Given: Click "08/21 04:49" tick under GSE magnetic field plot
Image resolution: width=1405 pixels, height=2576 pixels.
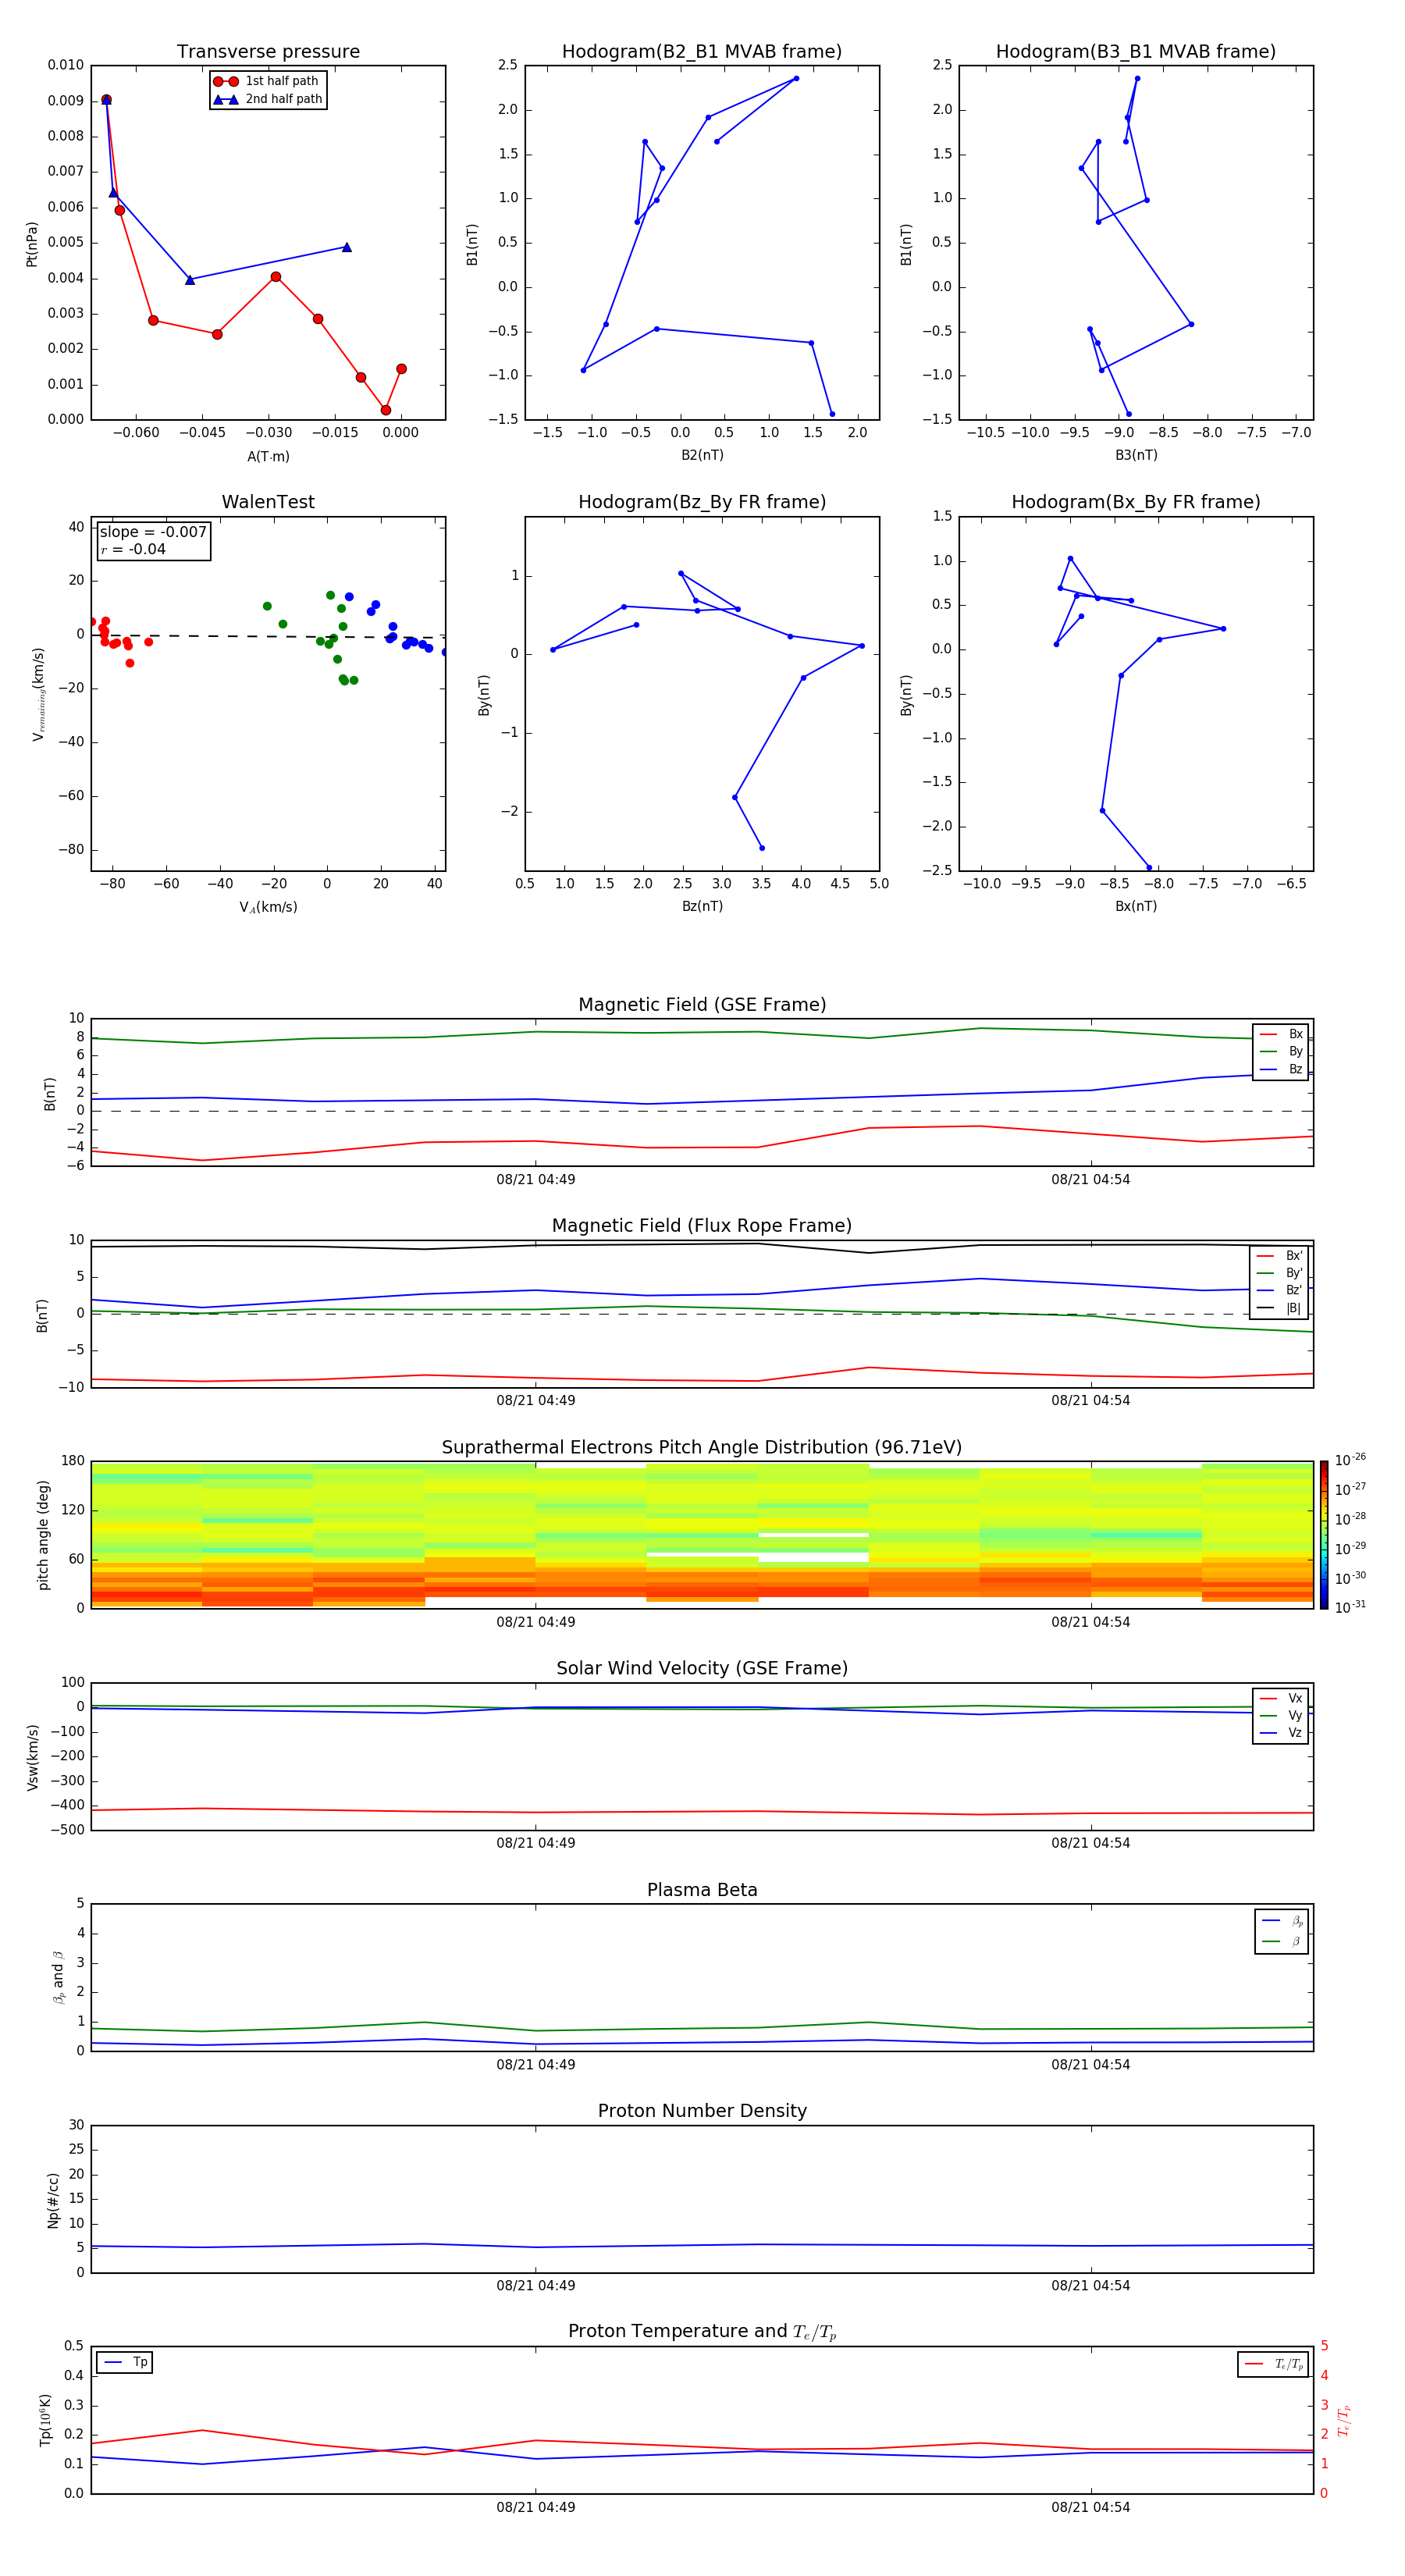Looking at the screenshot, I should 536,1180.
